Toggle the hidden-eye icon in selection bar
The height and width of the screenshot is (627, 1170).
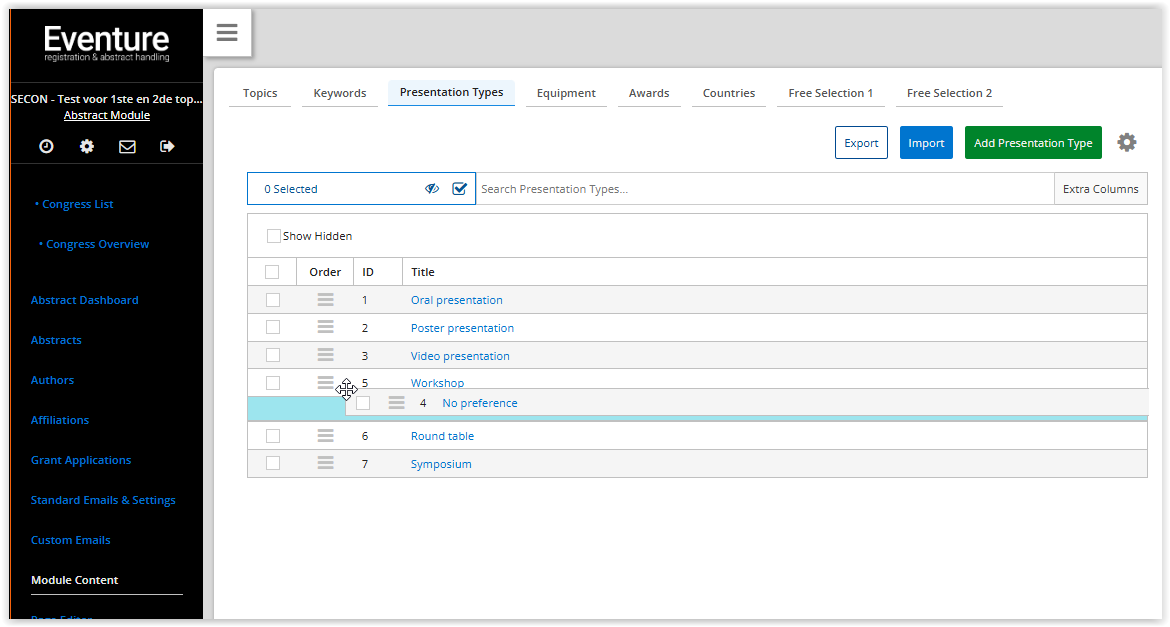432,189
